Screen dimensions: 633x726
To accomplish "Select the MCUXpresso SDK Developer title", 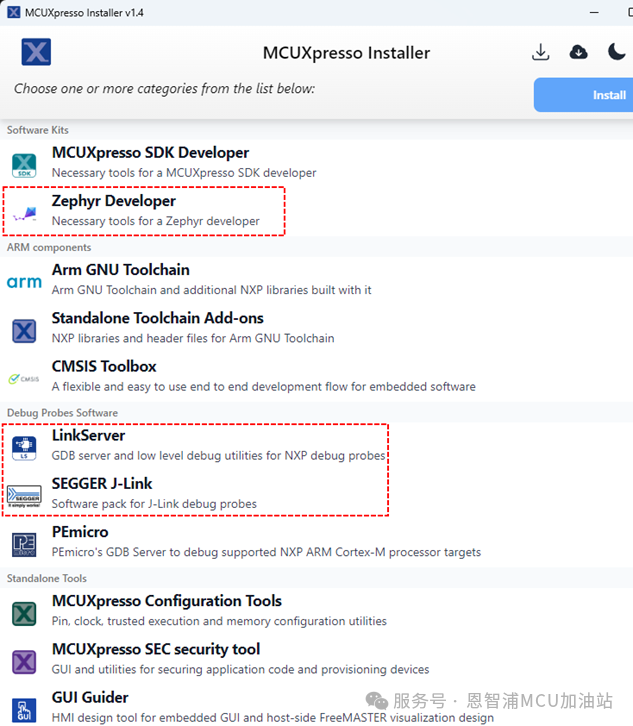I will click(150, 153).
